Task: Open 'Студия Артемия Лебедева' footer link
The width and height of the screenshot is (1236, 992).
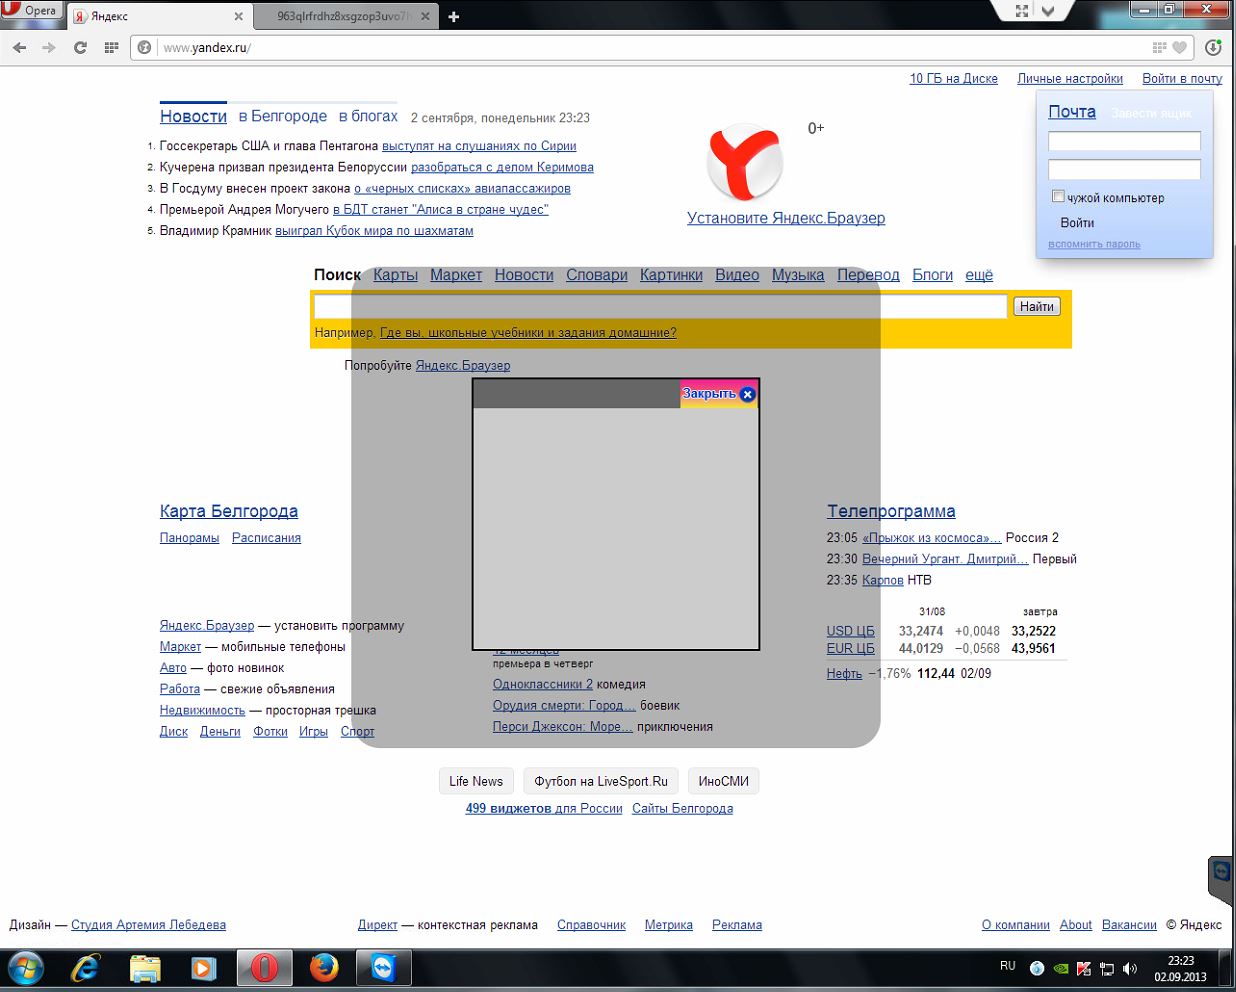Action: coord(148,925)
